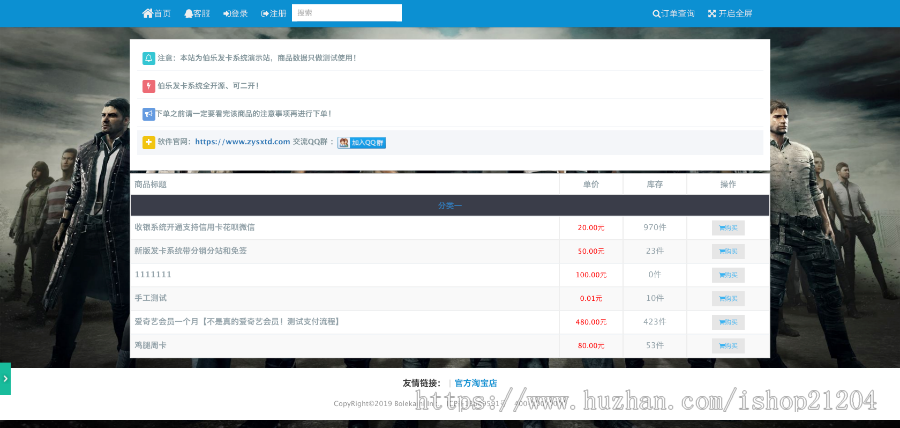Click price 20.00元
900x428 pixels.
click(591, 228)
